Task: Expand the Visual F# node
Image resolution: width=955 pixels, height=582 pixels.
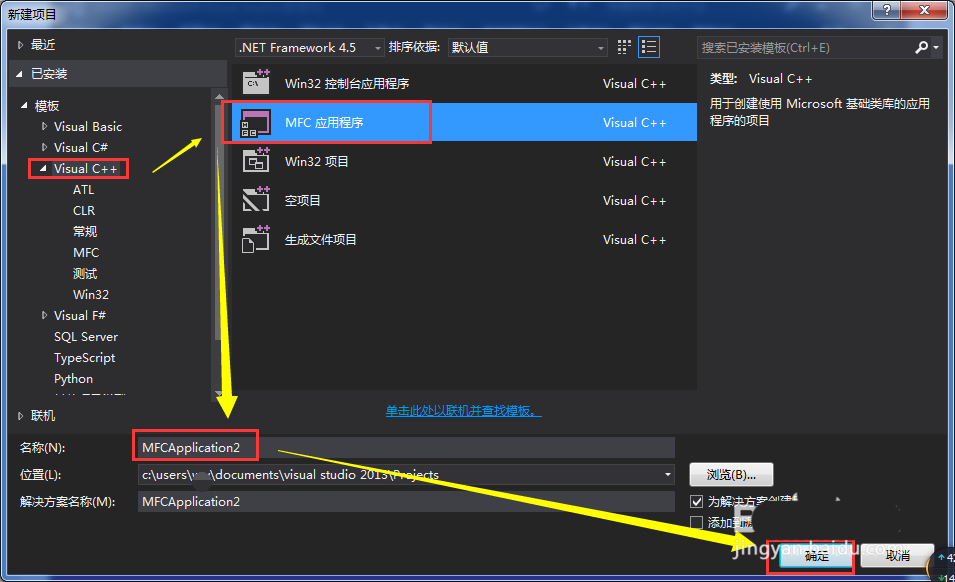Action: tap(44, 315)
